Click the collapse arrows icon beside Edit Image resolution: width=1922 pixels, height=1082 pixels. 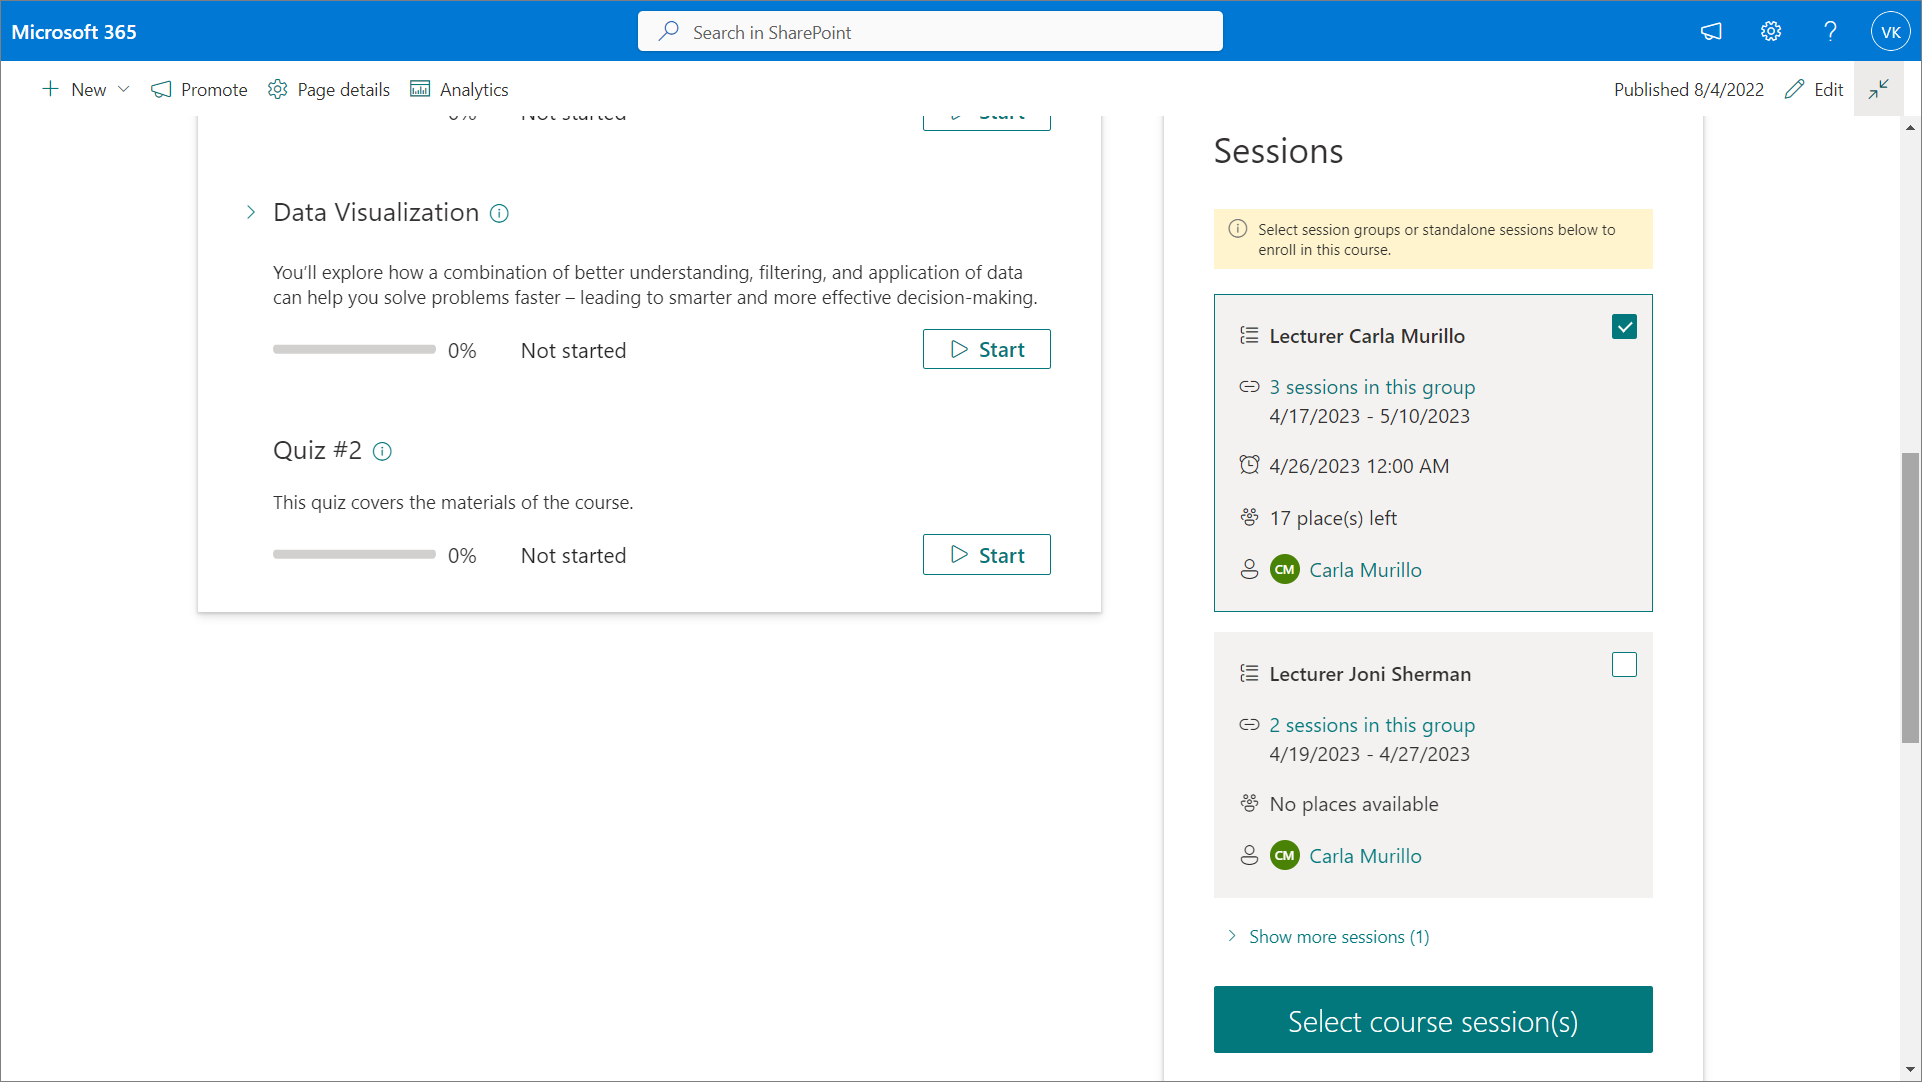coord(1878,89)
